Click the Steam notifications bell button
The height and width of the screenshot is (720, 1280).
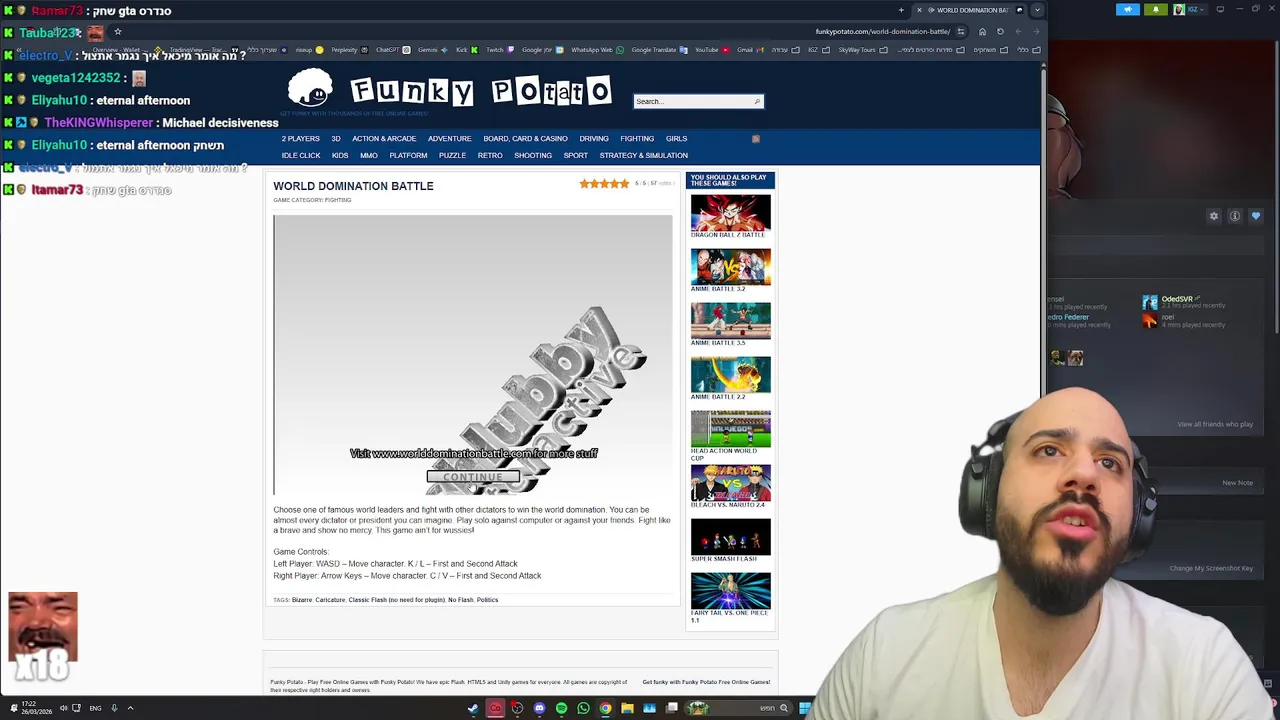[x=1156, y=9]
